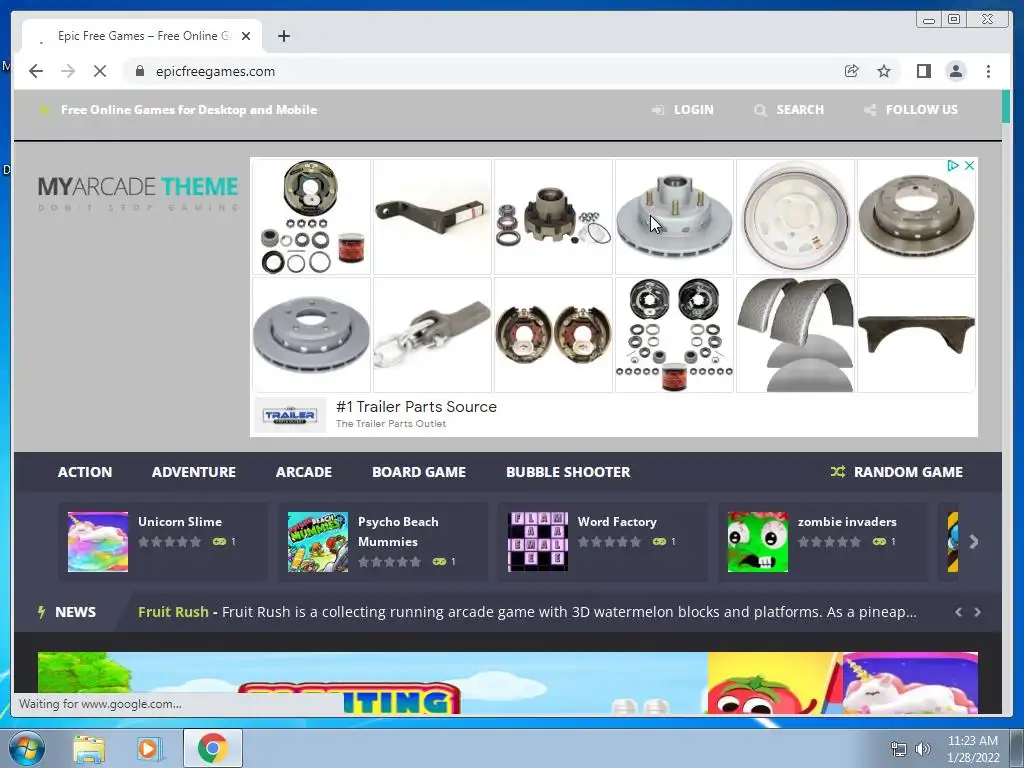Screen dimensions: 1024x768
Task: Click the browser forward arrow
Action: [x=68, y=71]
